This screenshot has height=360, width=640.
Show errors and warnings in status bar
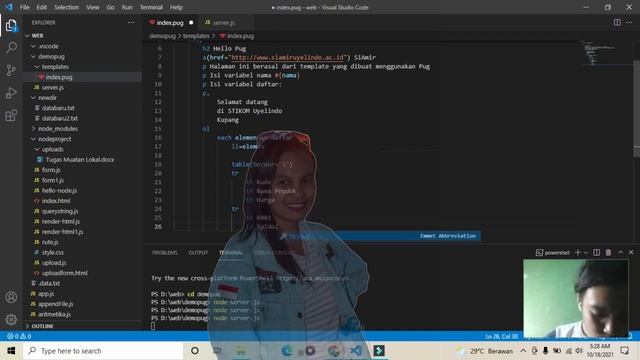coord(19,336)
